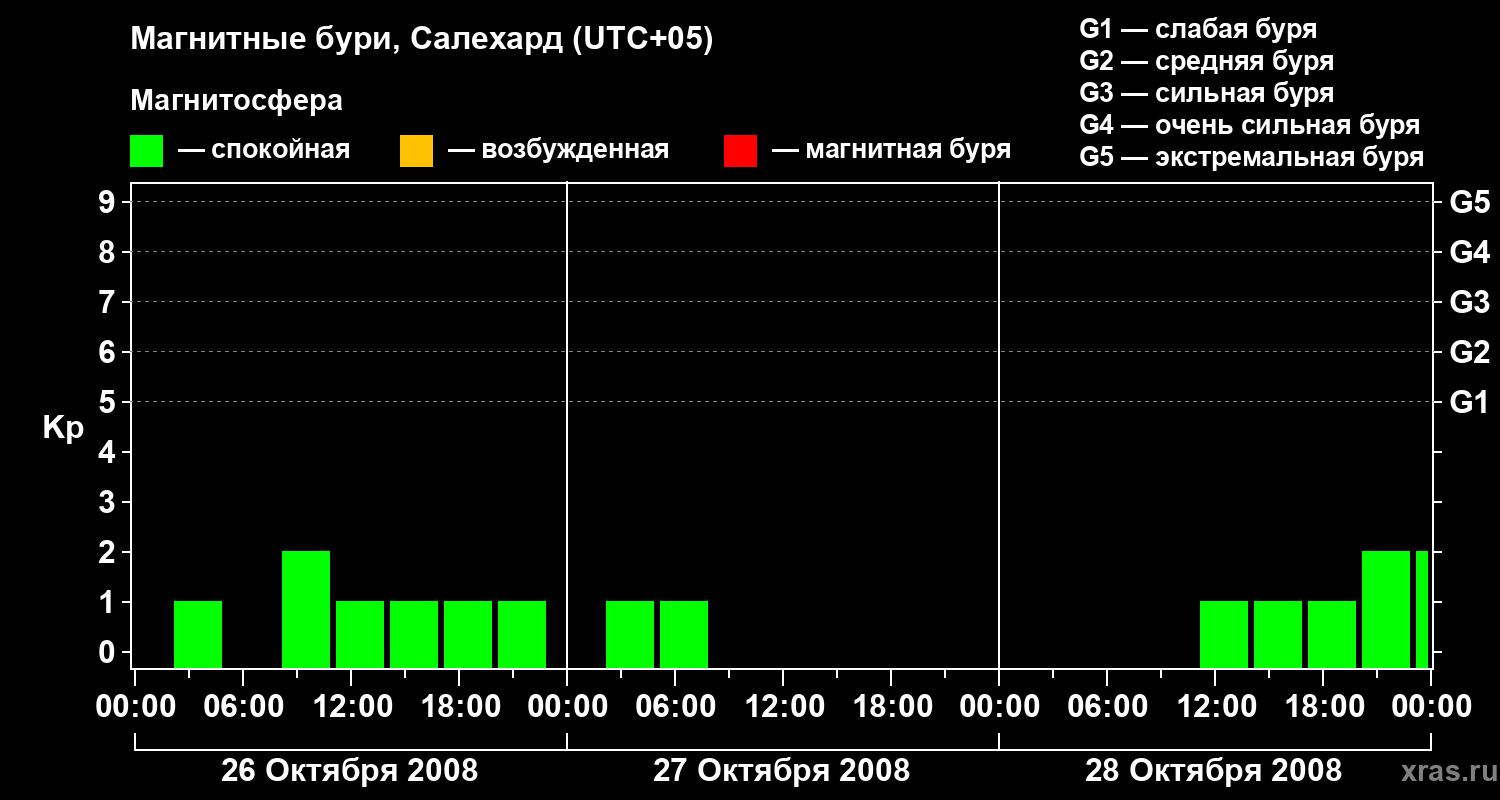1500x800 pixels.
Task: Select the chart title 'Магнитные бури, Салехард (UTC+05)'
Action: [422, 40]
